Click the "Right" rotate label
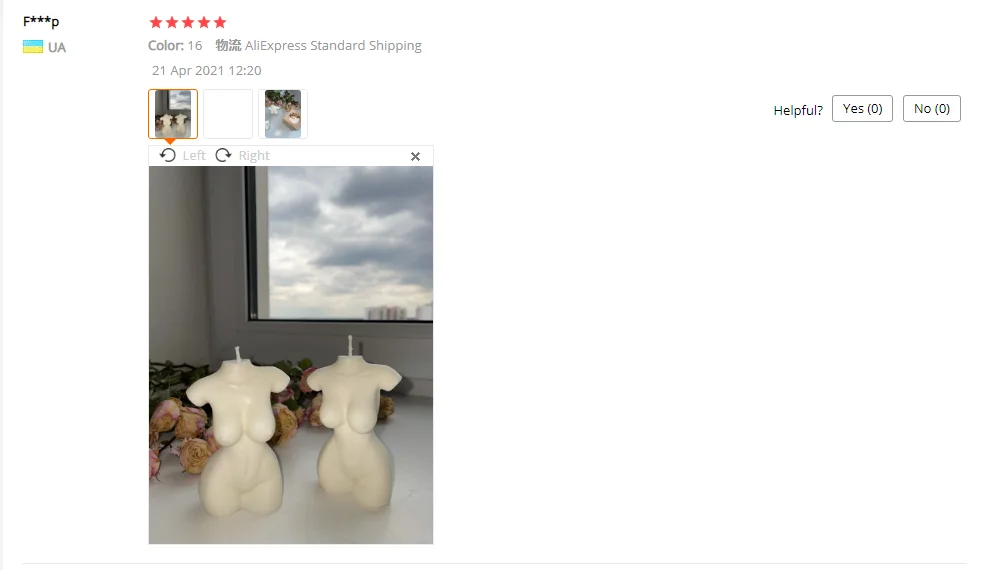This screenshot has height=570, width=987. point(254,155)
